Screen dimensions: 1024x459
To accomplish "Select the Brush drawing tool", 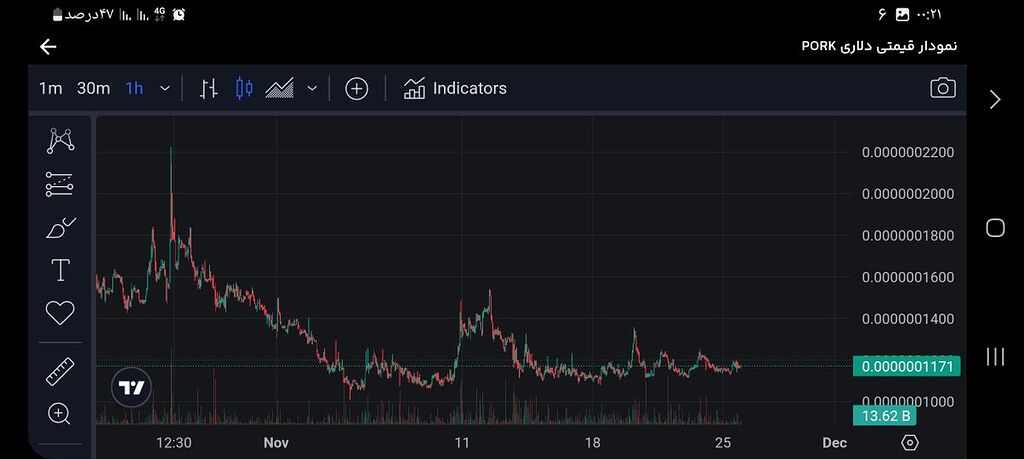I will click(x=61, y=228).
